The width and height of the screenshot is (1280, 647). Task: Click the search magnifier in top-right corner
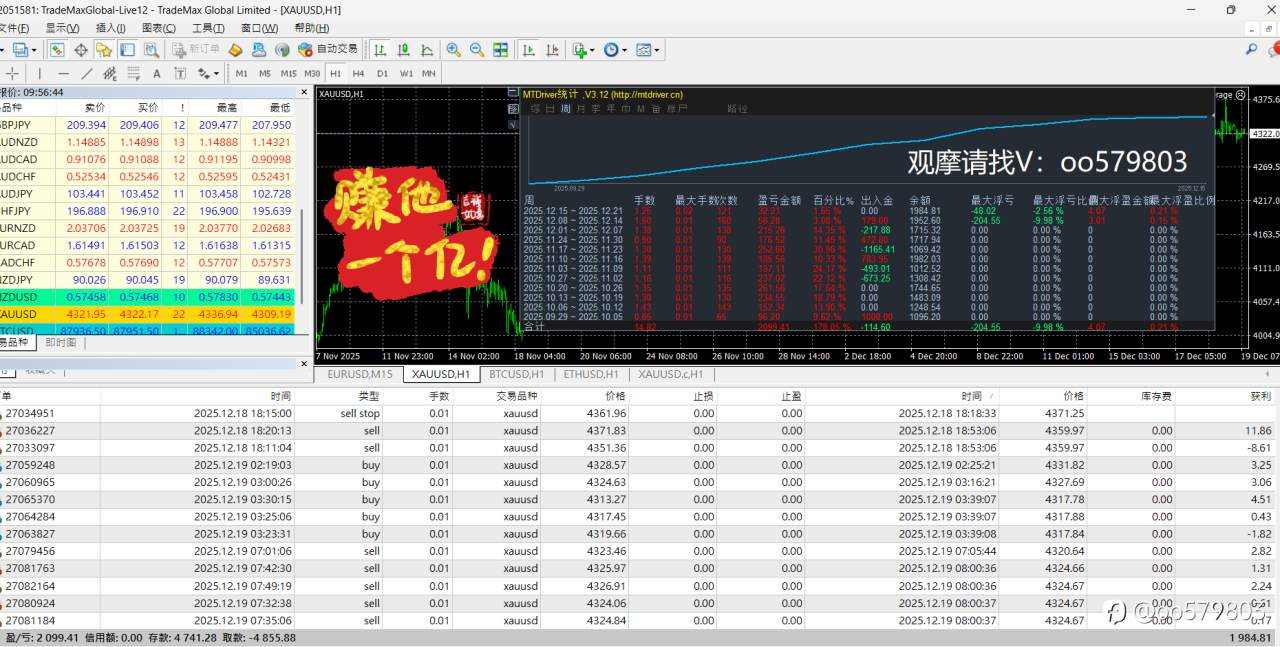1251,48
